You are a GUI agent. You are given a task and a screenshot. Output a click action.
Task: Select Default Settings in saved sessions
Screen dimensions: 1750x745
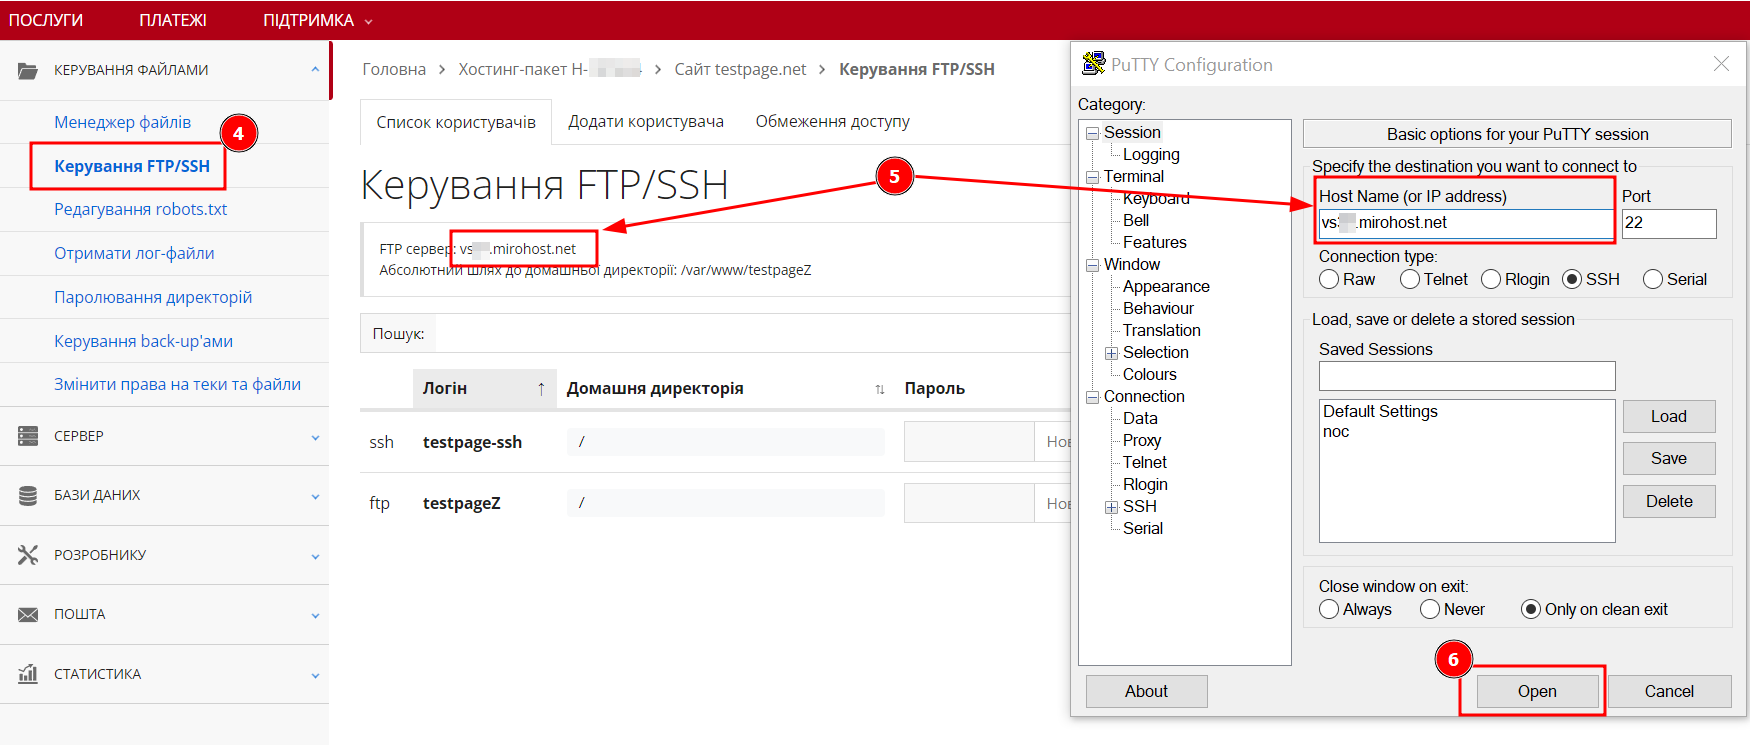1380,411
